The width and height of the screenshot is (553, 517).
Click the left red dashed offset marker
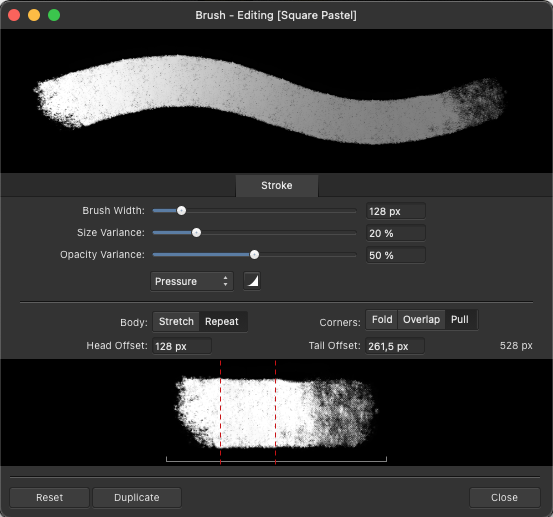220,412
